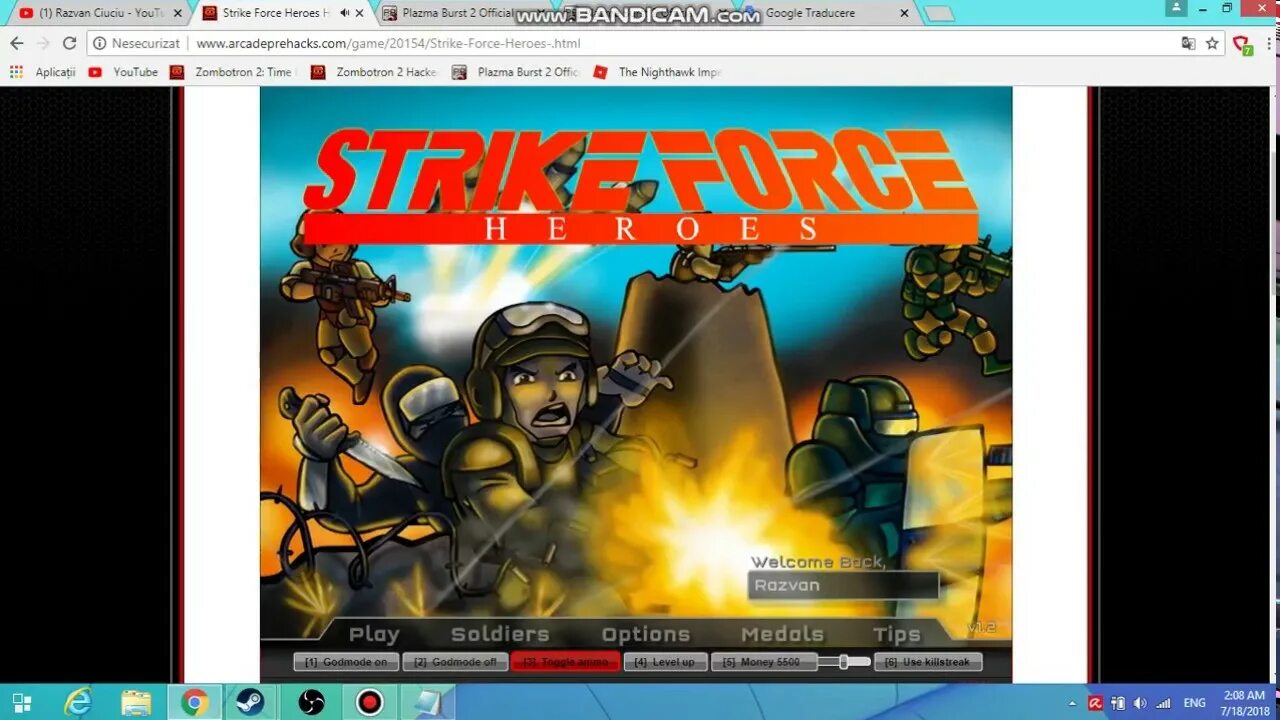
Task: Open the YouTube bookmark
Action: 124,72
